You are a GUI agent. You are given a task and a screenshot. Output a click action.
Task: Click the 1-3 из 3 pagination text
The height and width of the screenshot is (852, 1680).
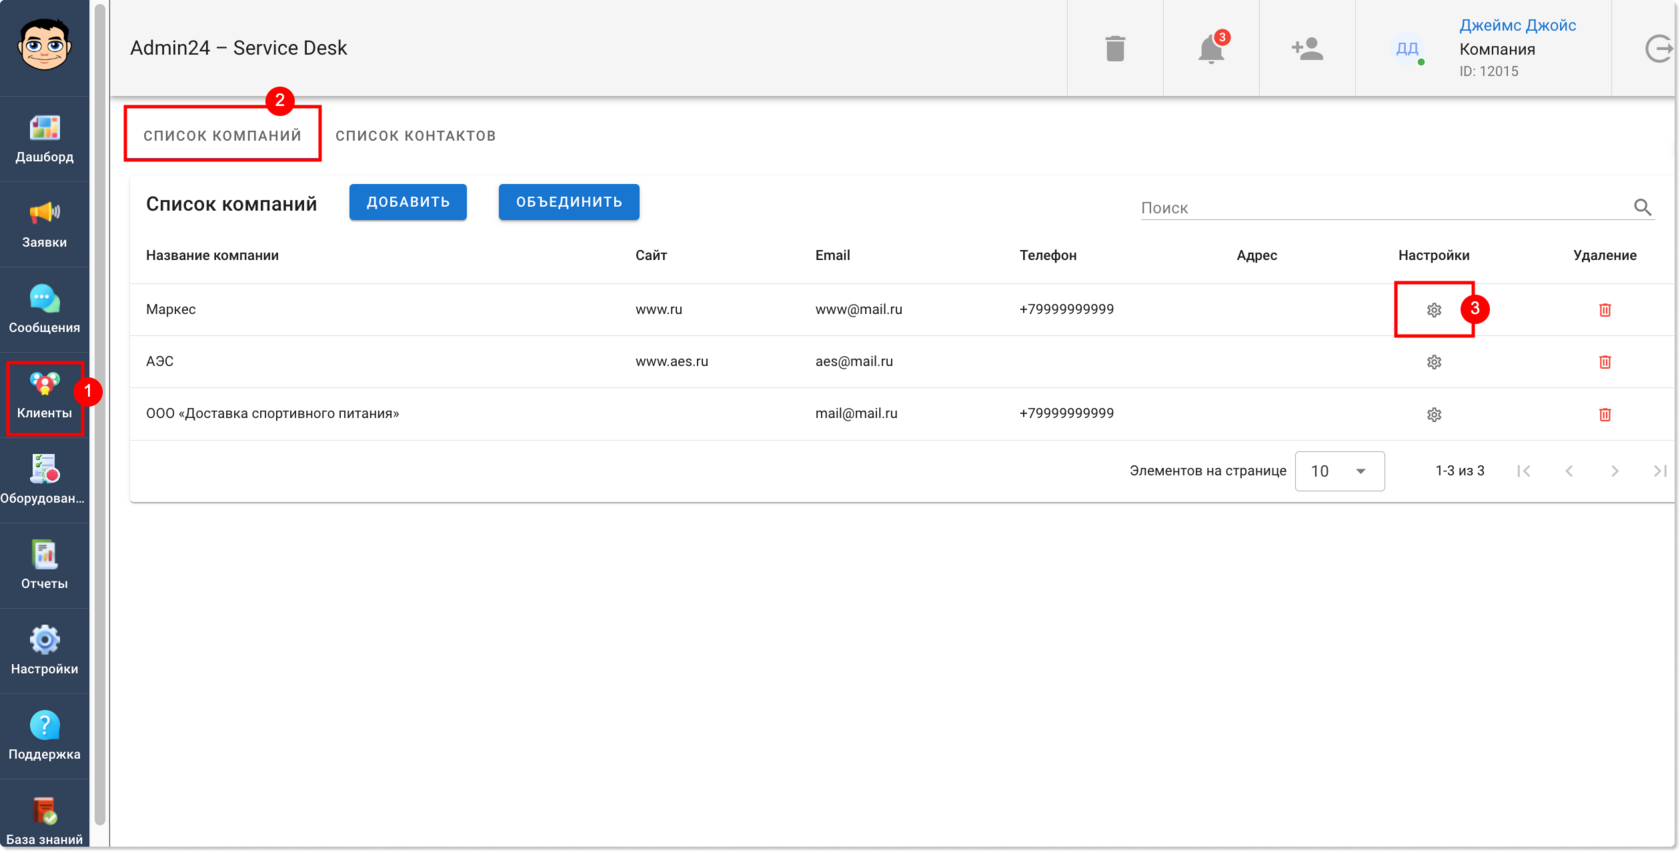[1460, 470]
